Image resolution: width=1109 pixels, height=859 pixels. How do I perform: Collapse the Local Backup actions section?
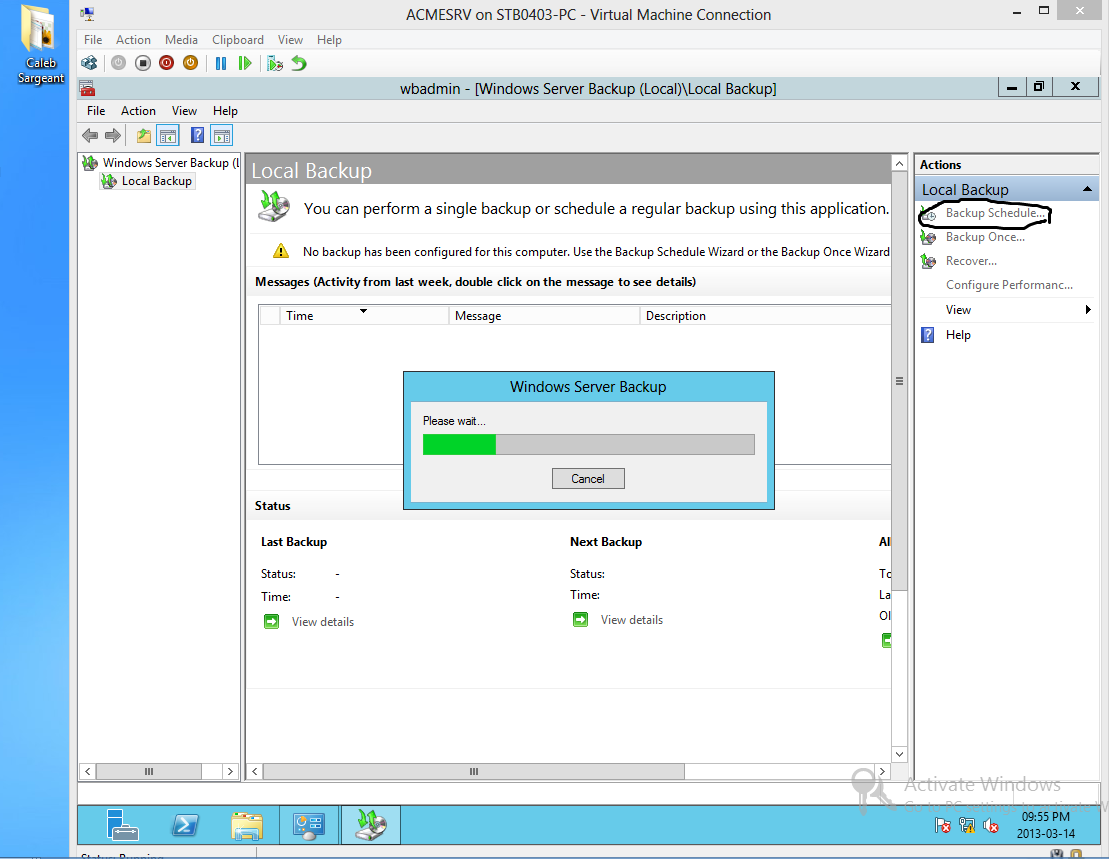(1087, 189)
